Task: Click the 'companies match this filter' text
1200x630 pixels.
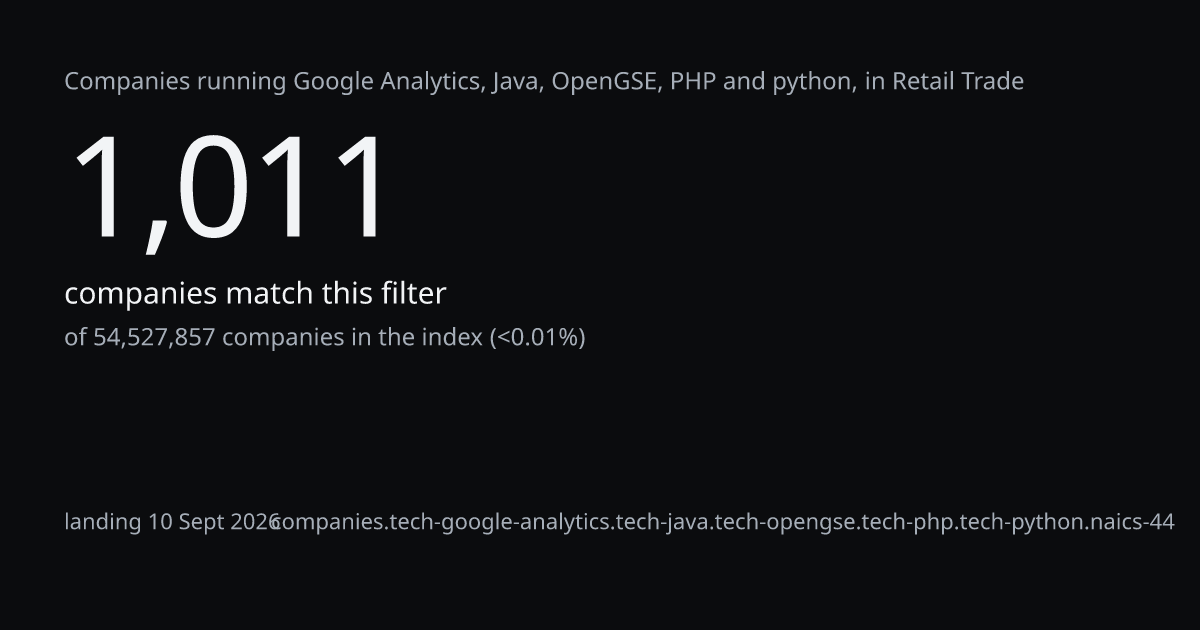Action: point(255,293)
